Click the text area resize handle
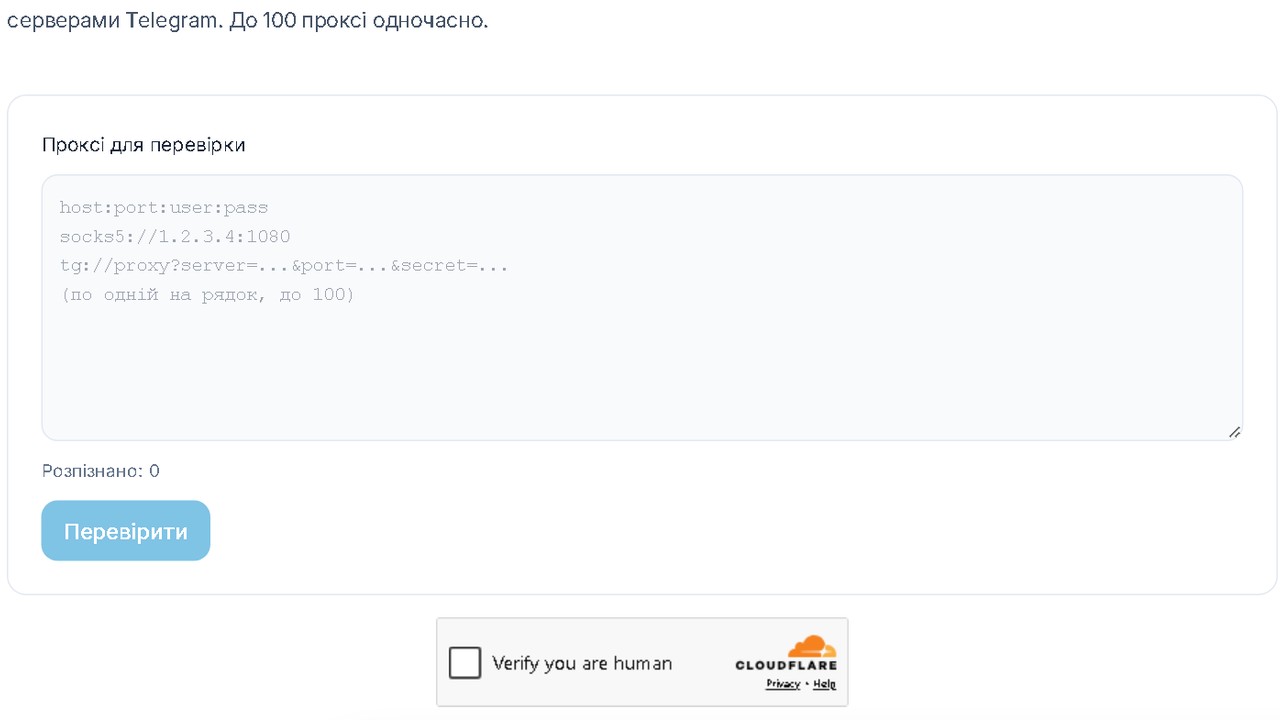Viewport: 1280px width, 720px height. click(x=1234, y=432)
